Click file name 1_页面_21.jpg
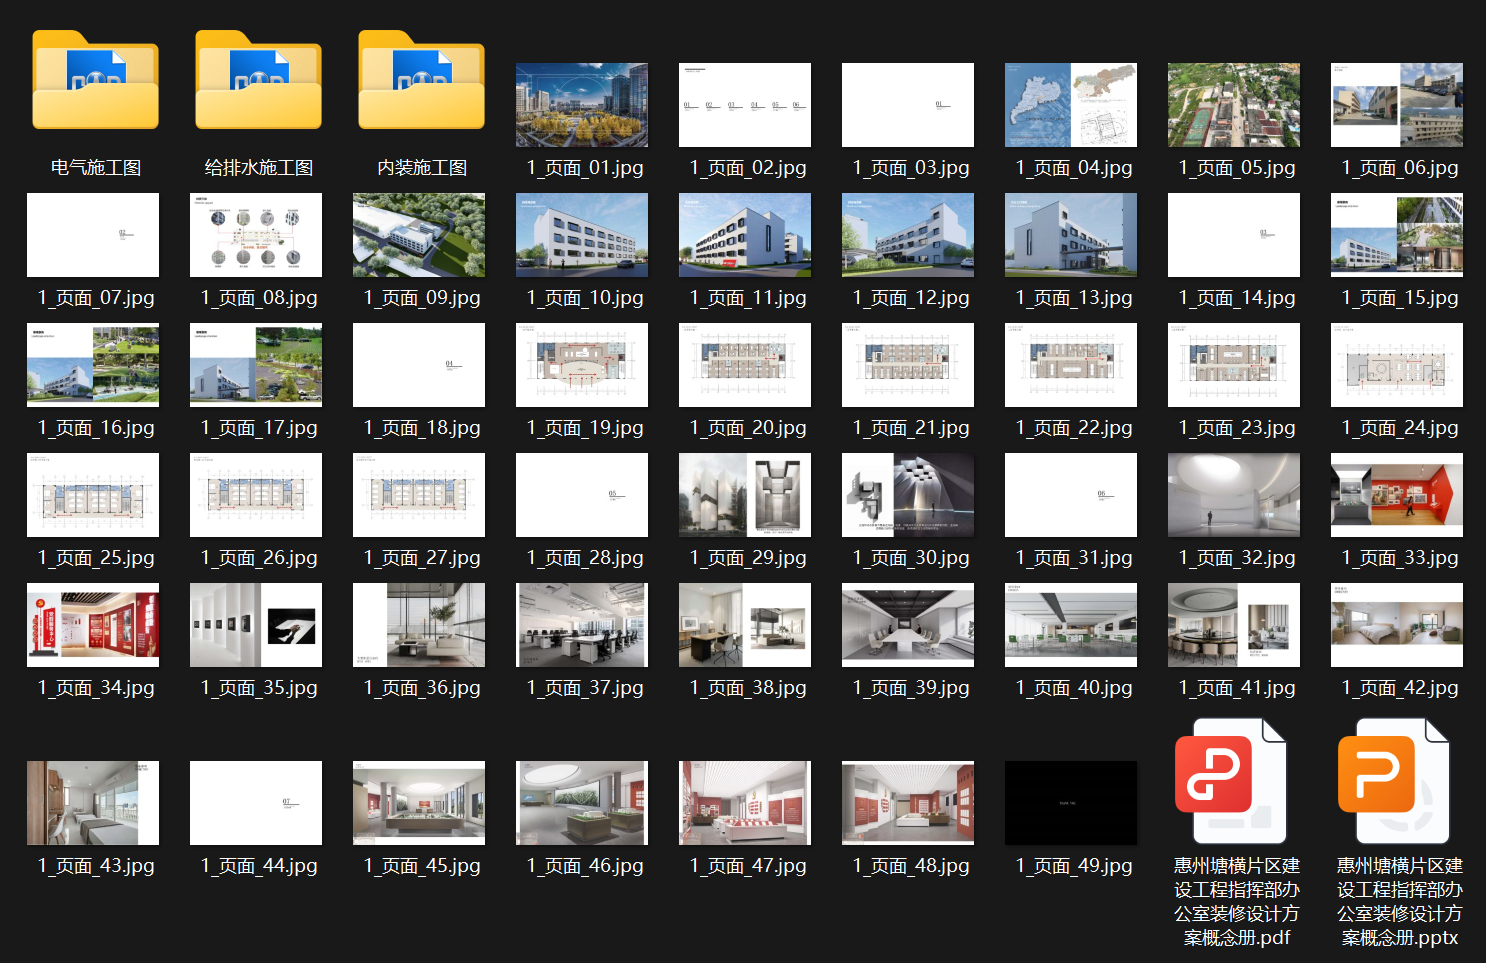1486x963 pixels. tap(911, 428)
